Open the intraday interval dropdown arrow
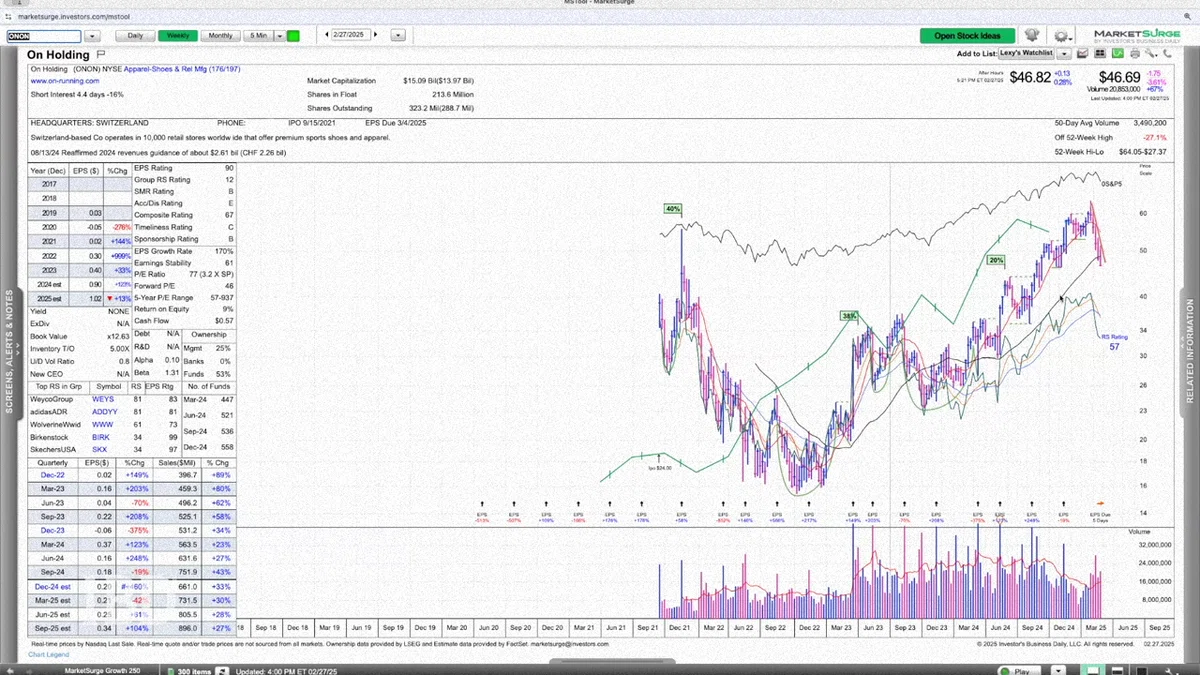 279,36
